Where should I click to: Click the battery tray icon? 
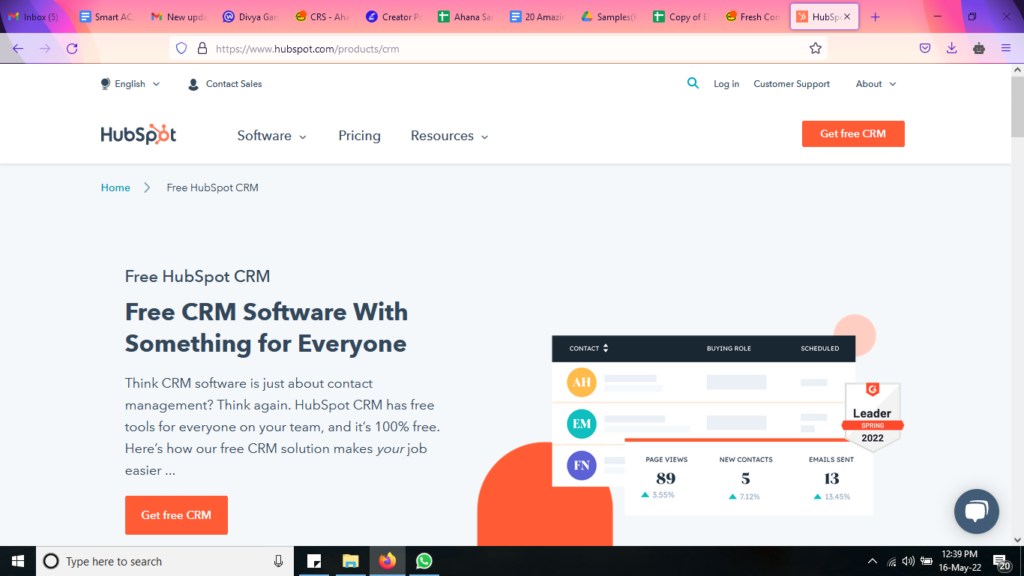926,561
